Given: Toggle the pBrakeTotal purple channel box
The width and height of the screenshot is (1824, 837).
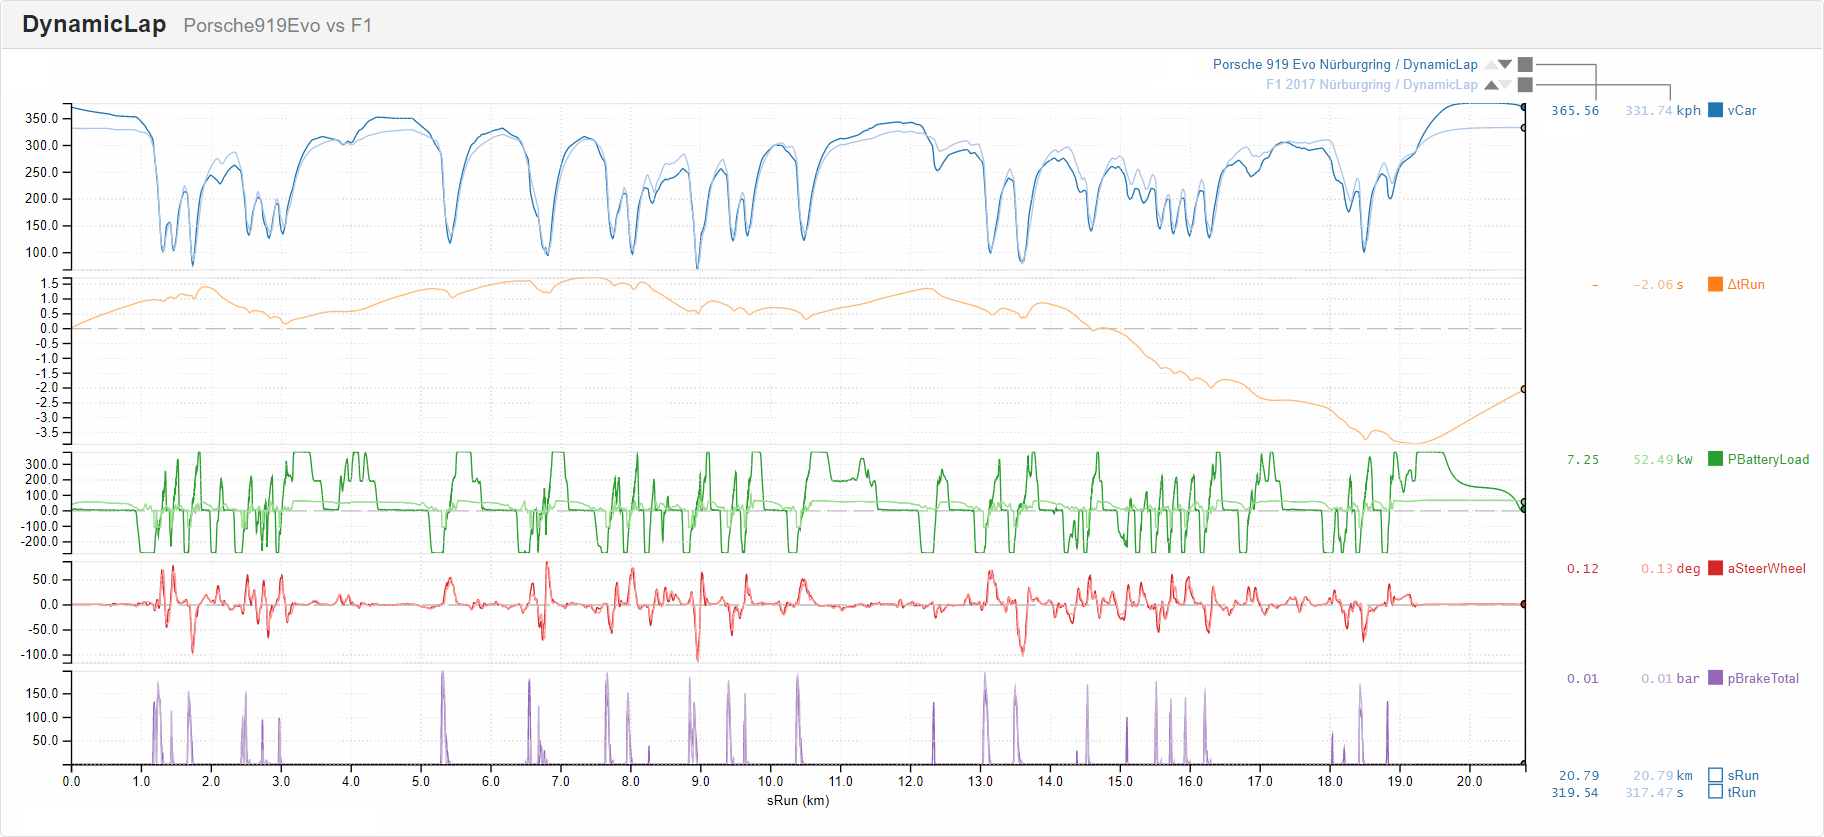Looking at the screenshot, I should 1715,678.
